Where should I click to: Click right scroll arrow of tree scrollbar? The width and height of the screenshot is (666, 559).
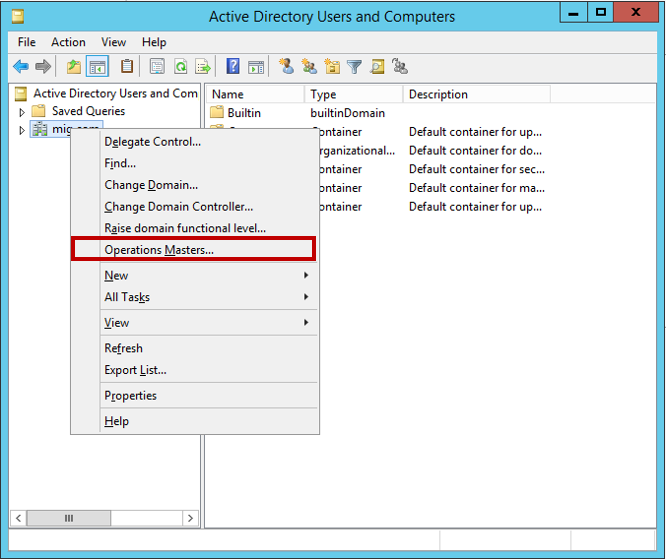190,518
